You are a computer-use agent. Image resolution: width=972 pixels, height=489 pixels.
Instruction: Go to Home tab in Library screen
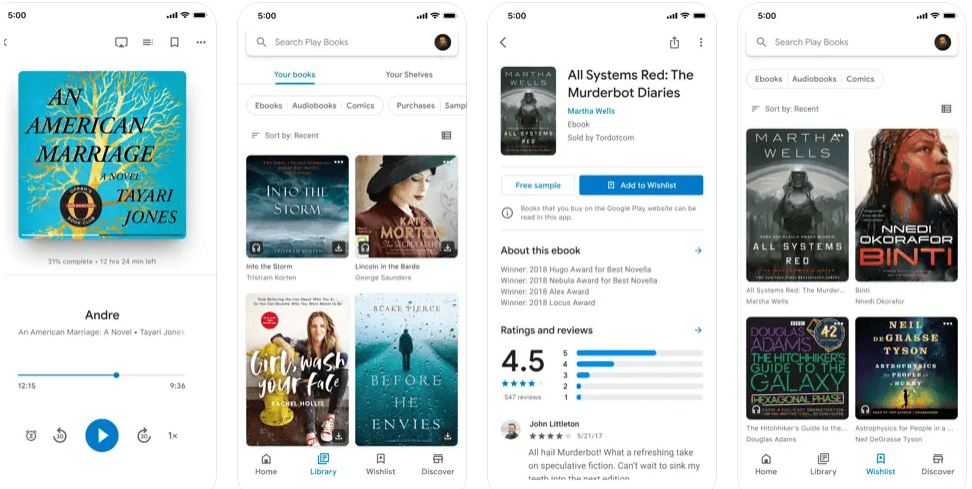pyautogui.click(x=266, y=464)
